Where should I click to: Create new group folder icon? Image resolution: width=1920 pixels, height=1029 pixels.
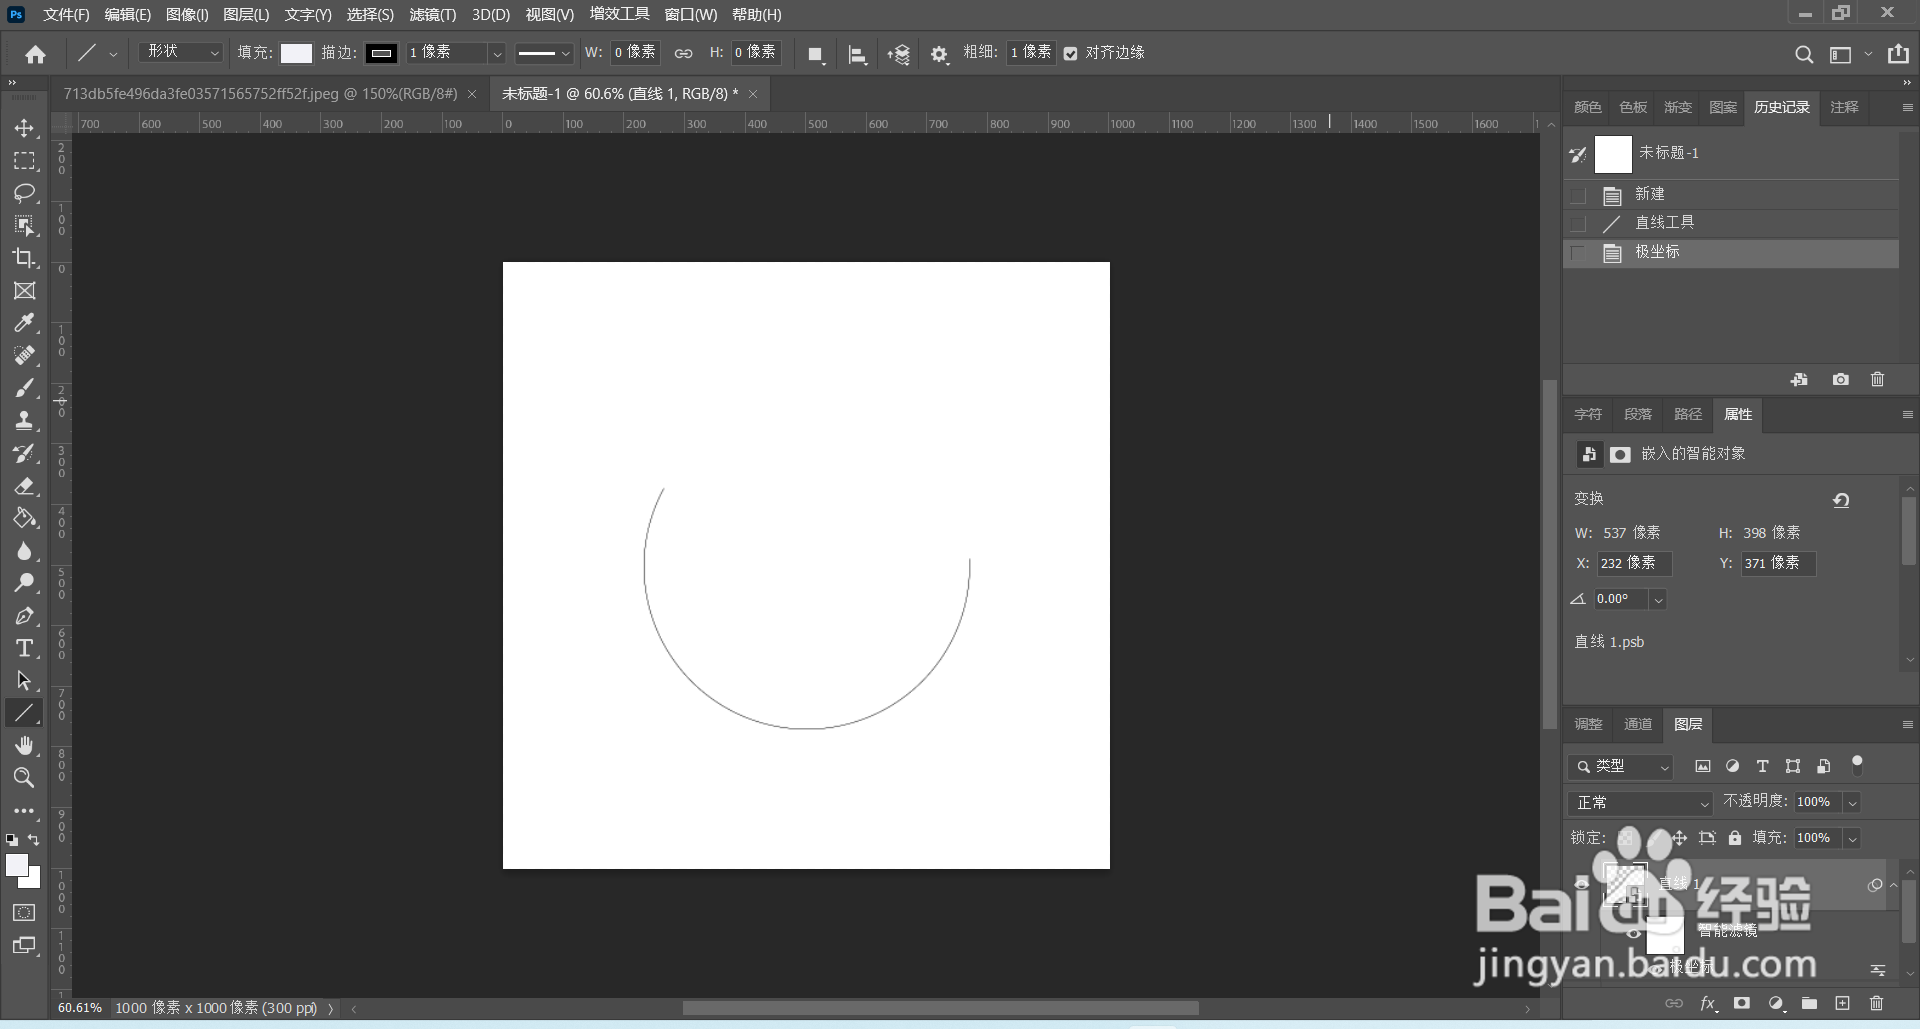point(1809,1003)
